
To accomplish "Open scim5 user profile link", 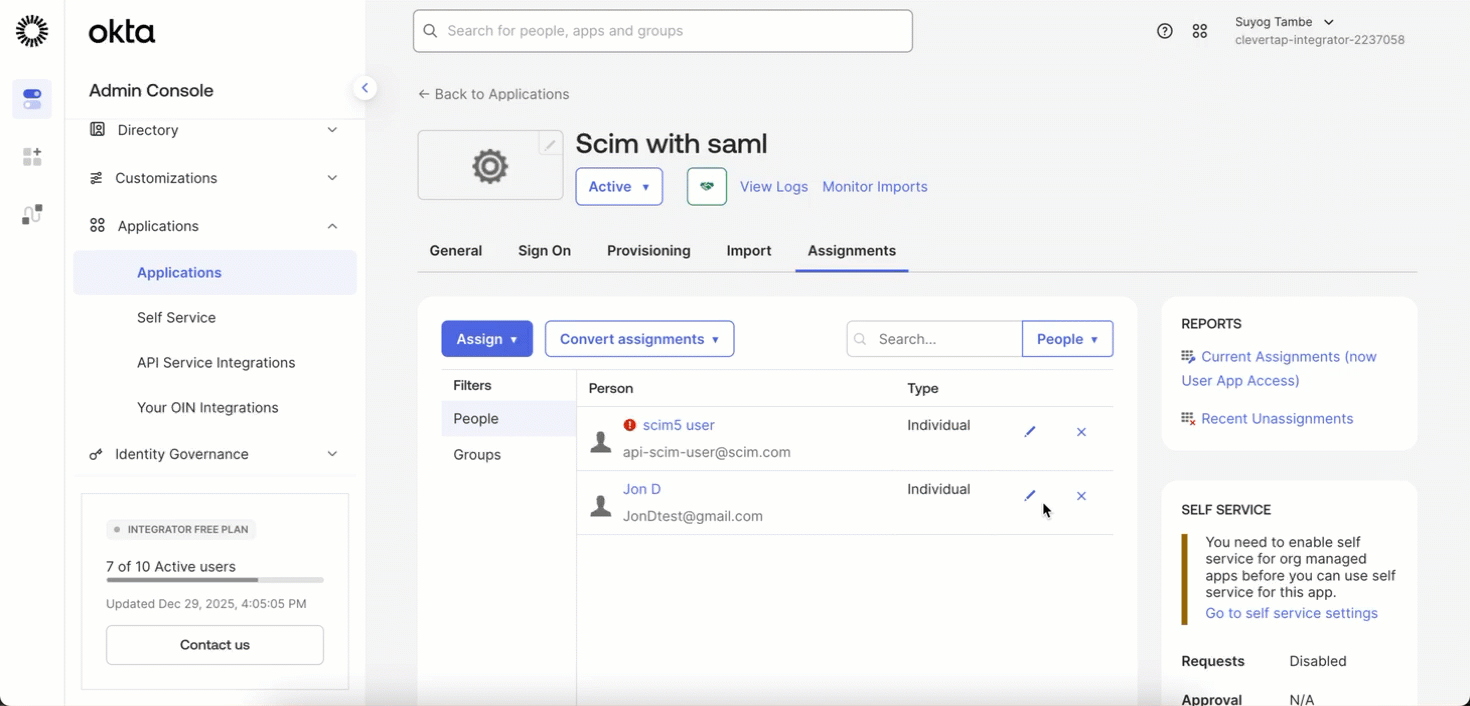I will (679, 425).
